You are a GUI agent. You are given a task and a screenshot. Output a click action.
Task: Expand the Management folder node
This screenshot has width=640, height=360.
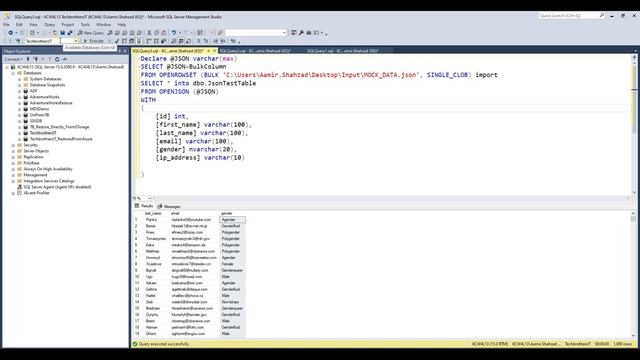(13, 175)
